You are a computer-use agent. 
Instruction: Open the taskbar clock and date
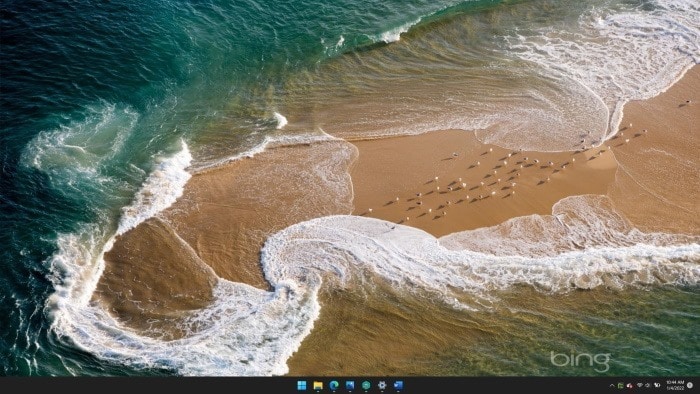(x=675, y=386)
